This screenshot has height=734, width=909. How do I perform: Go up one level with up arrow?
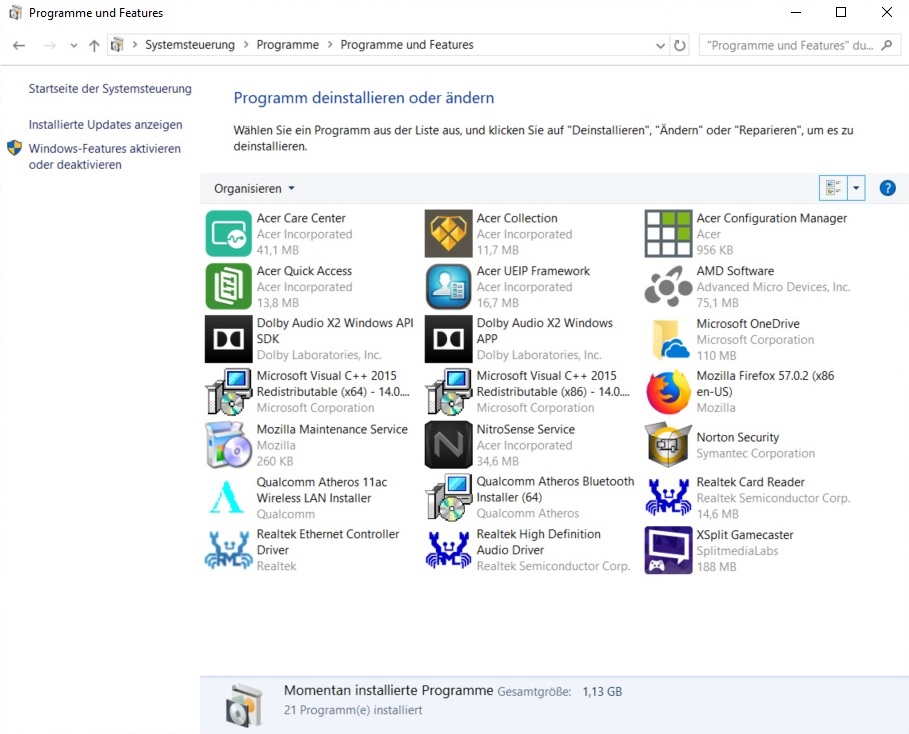94,45
